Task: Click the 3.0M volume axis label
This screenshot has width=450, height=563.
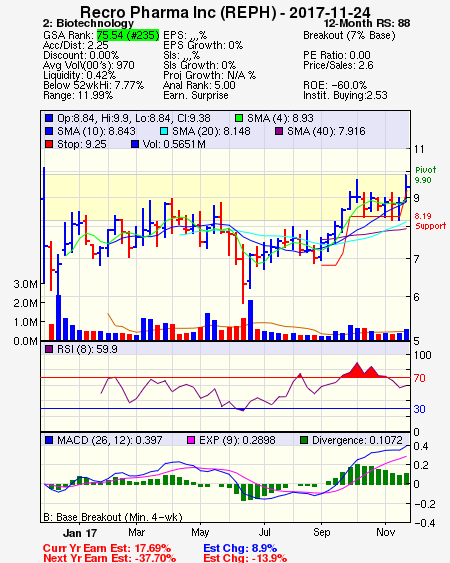Action: [25, 284]
